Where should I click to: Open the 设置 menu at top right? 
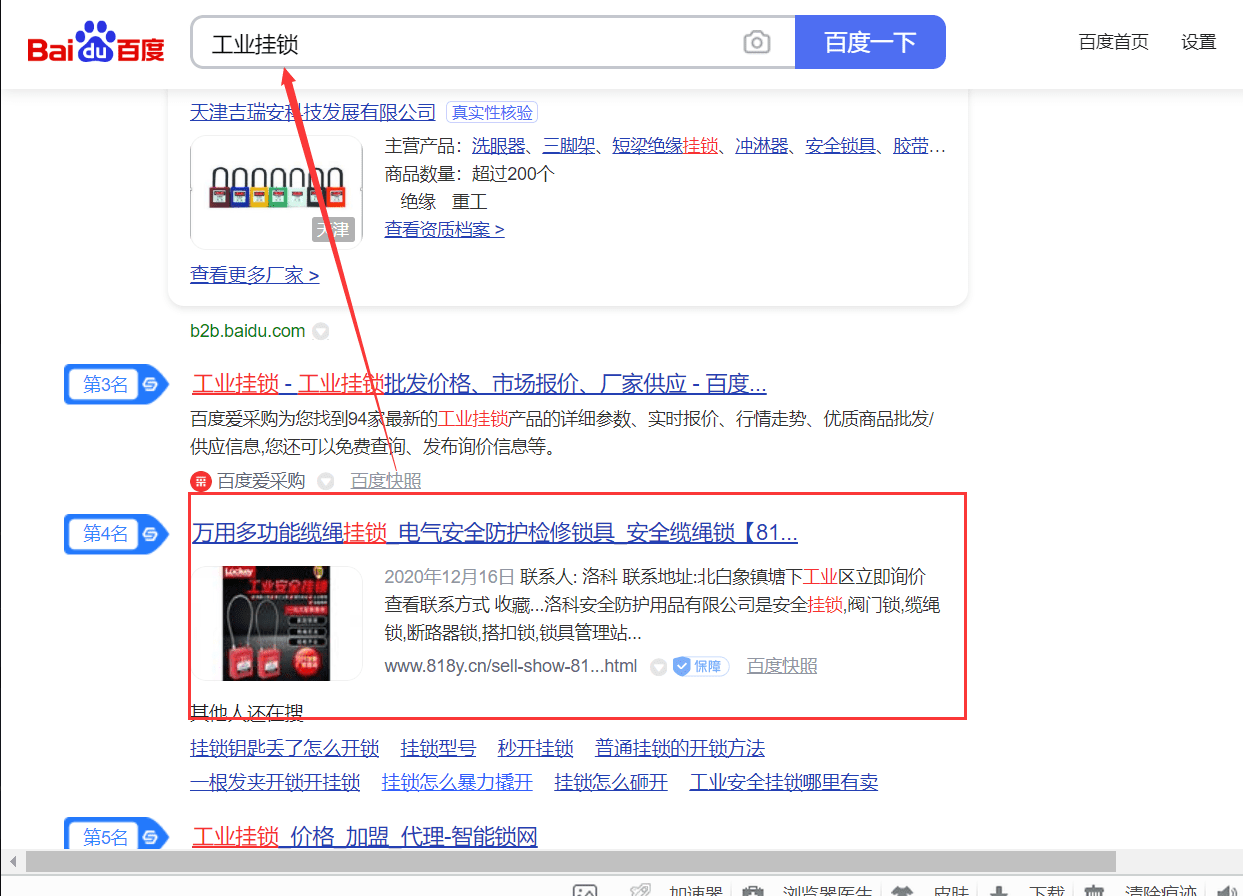pos(1198,42)
